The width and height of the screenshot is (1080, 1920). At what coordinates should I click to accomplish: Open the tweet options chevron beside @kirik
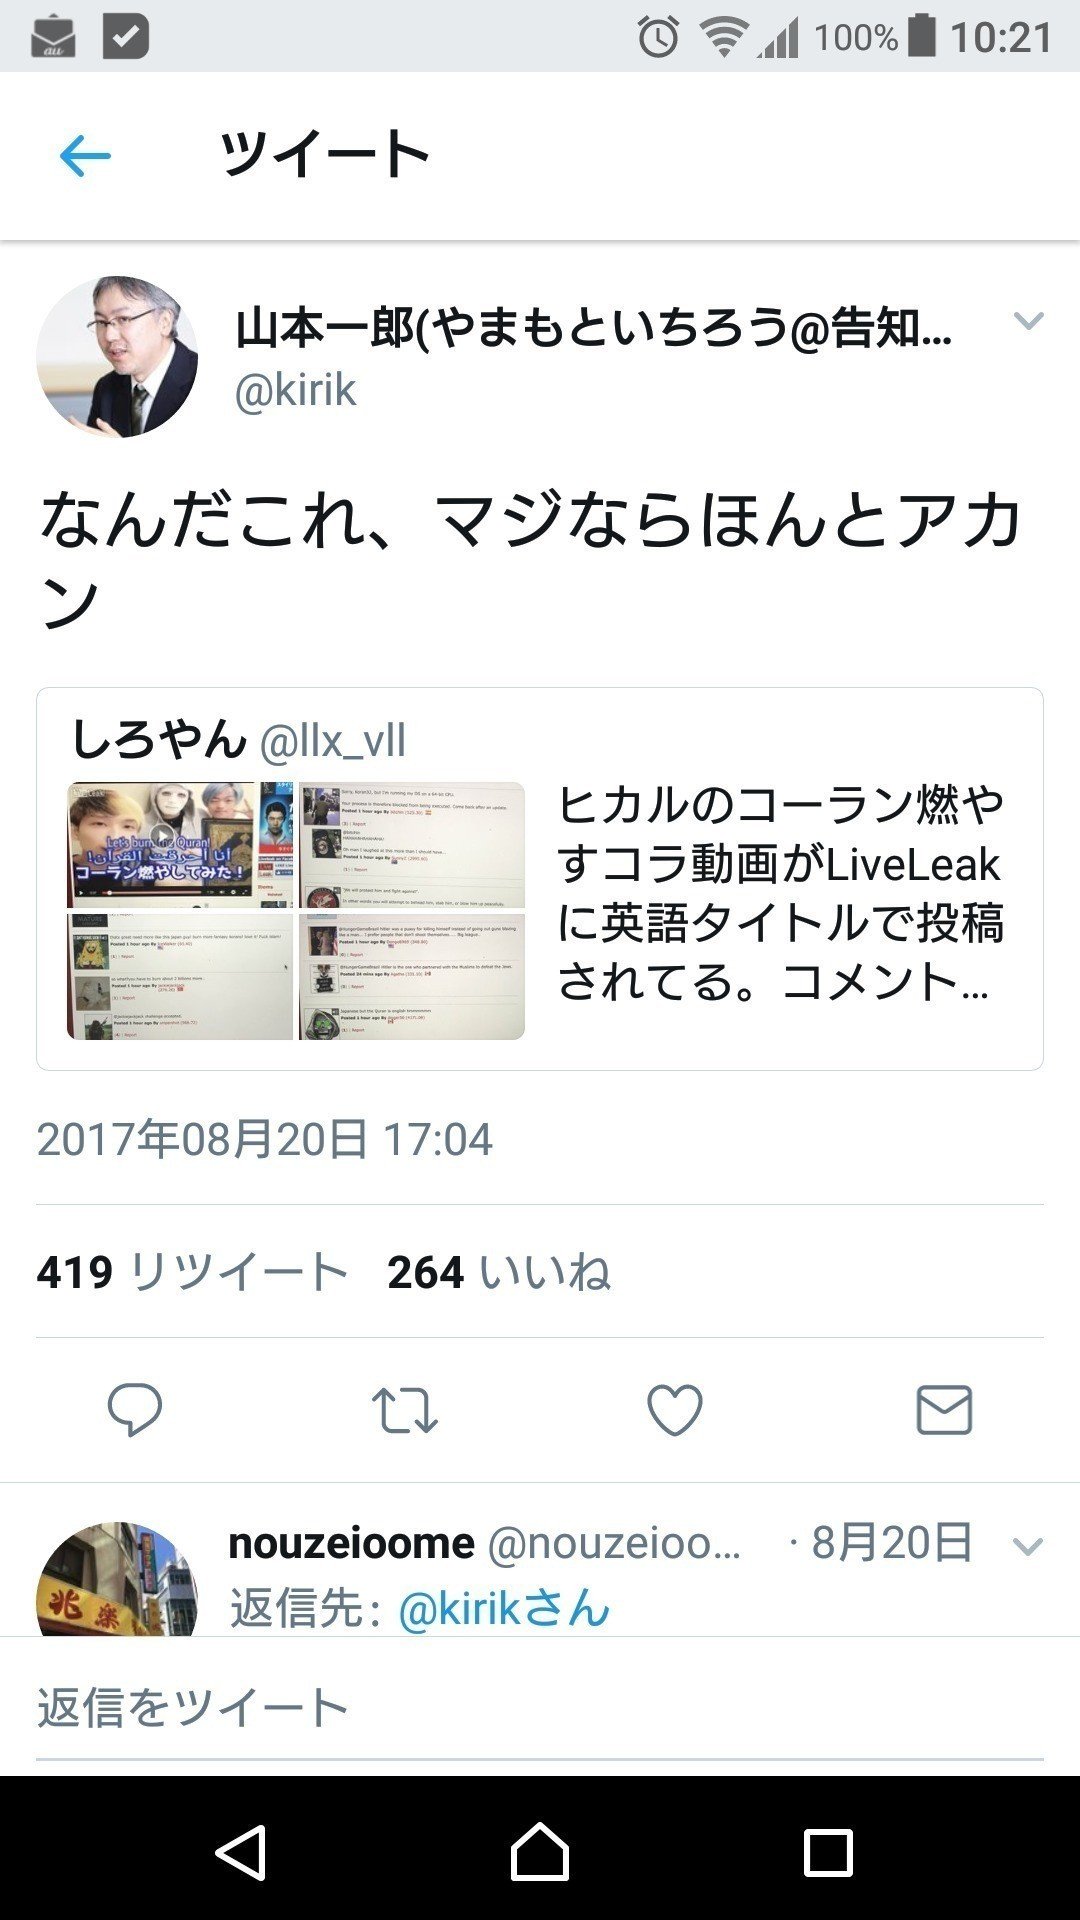click(x=1028, y=321)
